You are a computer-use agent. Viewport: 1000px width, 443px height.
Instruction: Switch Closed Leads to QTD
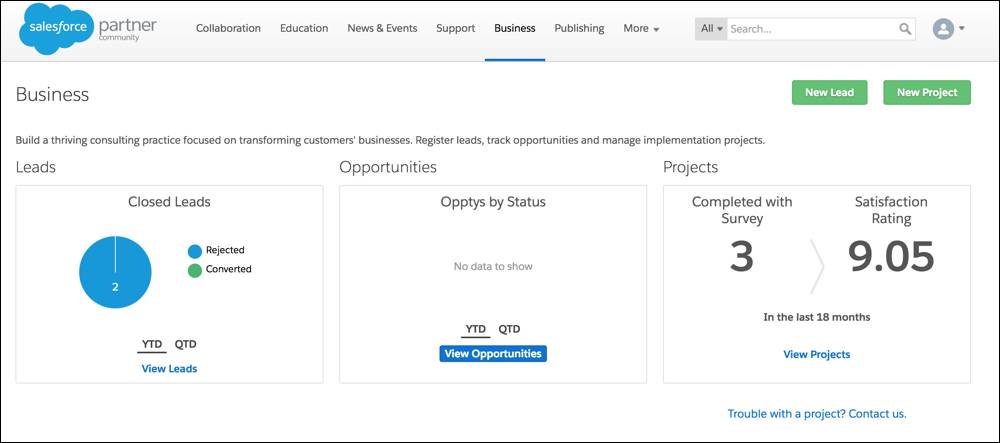click(186, 344)
